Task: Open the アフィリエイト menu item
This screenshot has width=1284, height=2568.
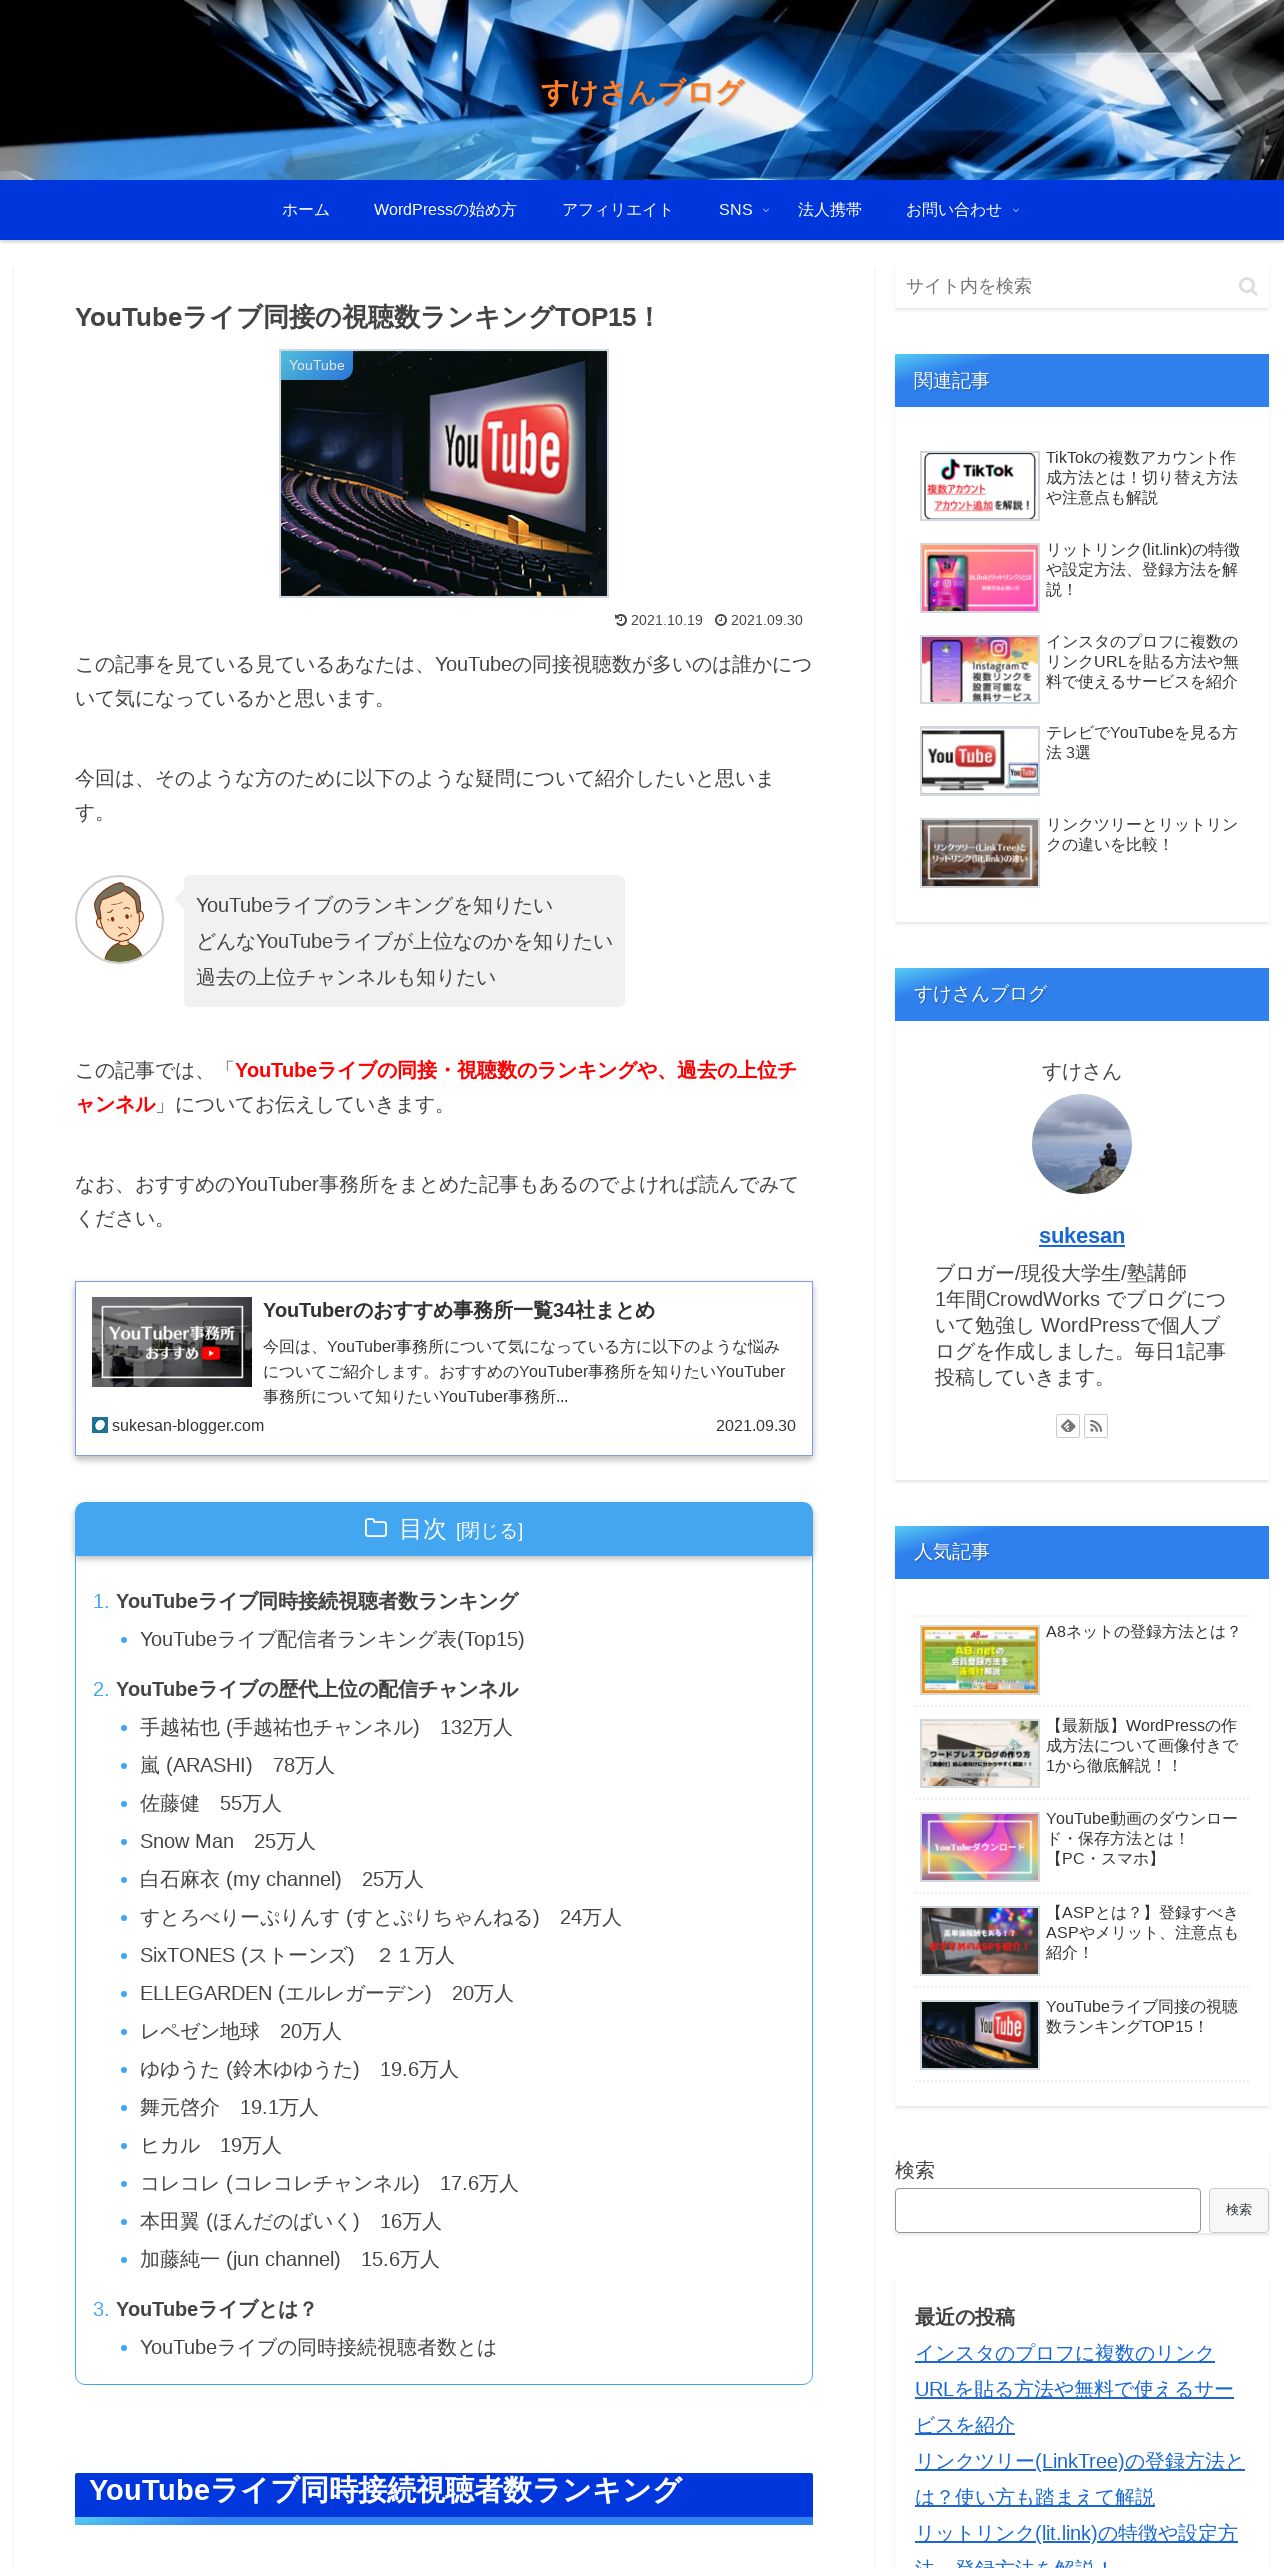Action: tap(617, 210)
